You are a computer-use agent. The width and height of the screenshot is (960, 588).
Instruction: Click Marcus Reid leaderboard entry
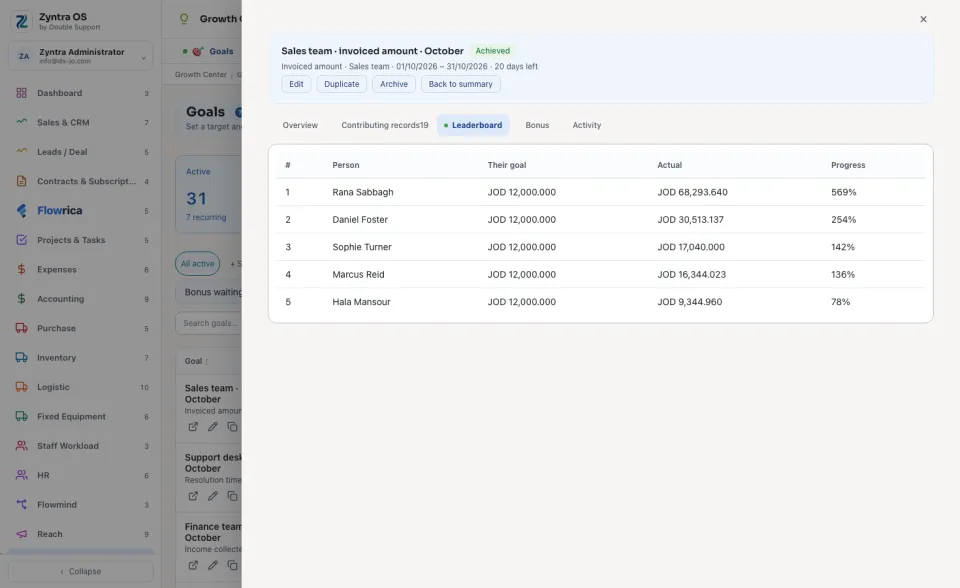coord(358,274)
